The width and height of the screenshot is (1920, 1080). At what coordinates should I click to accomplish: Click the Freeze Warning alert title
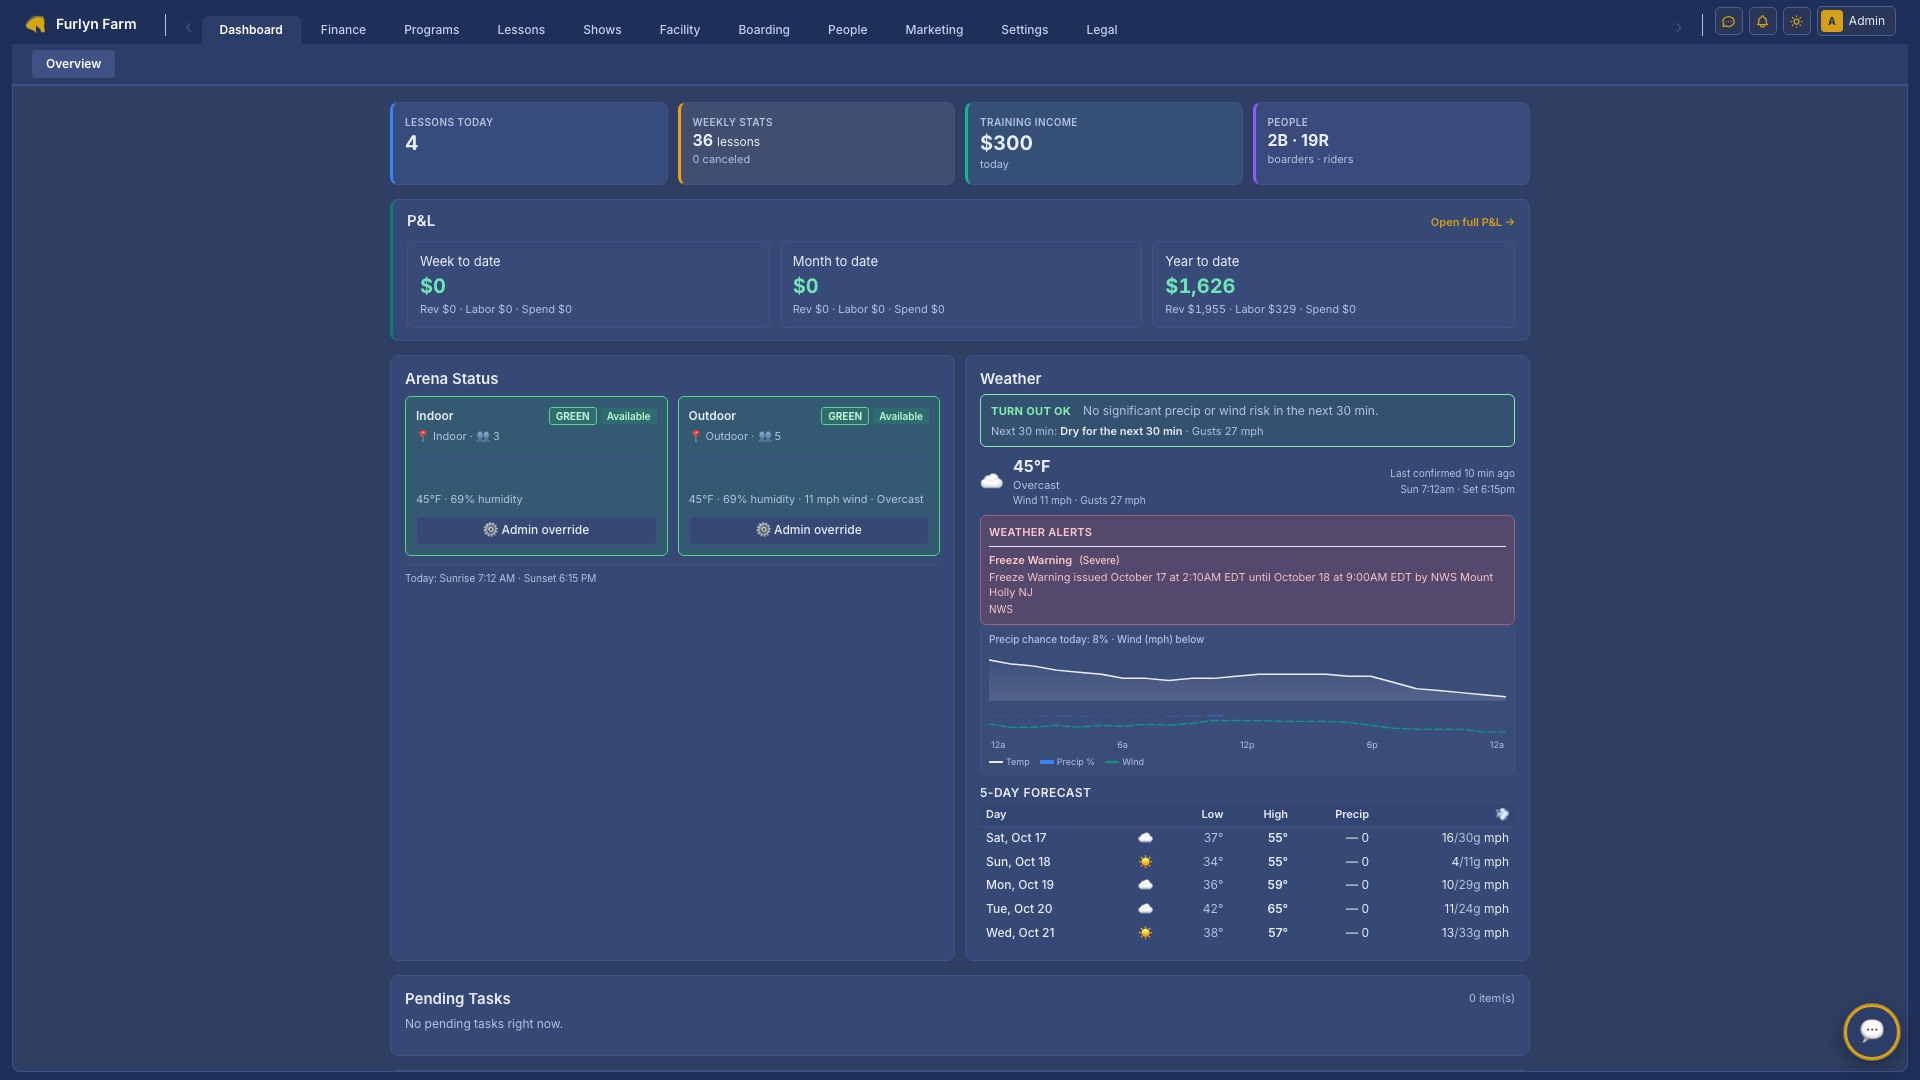(1030, 560)
